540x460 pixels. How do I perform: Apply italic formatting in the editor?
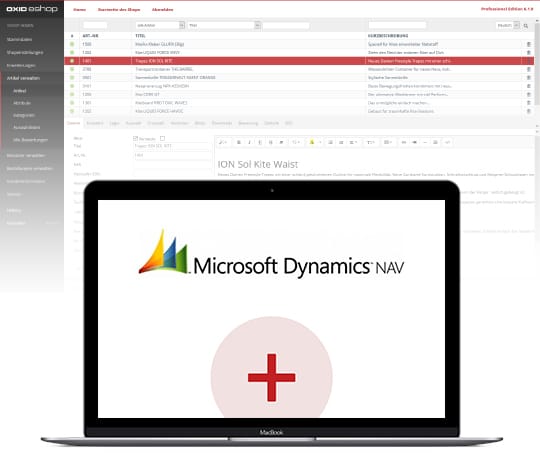click(249, 142)
